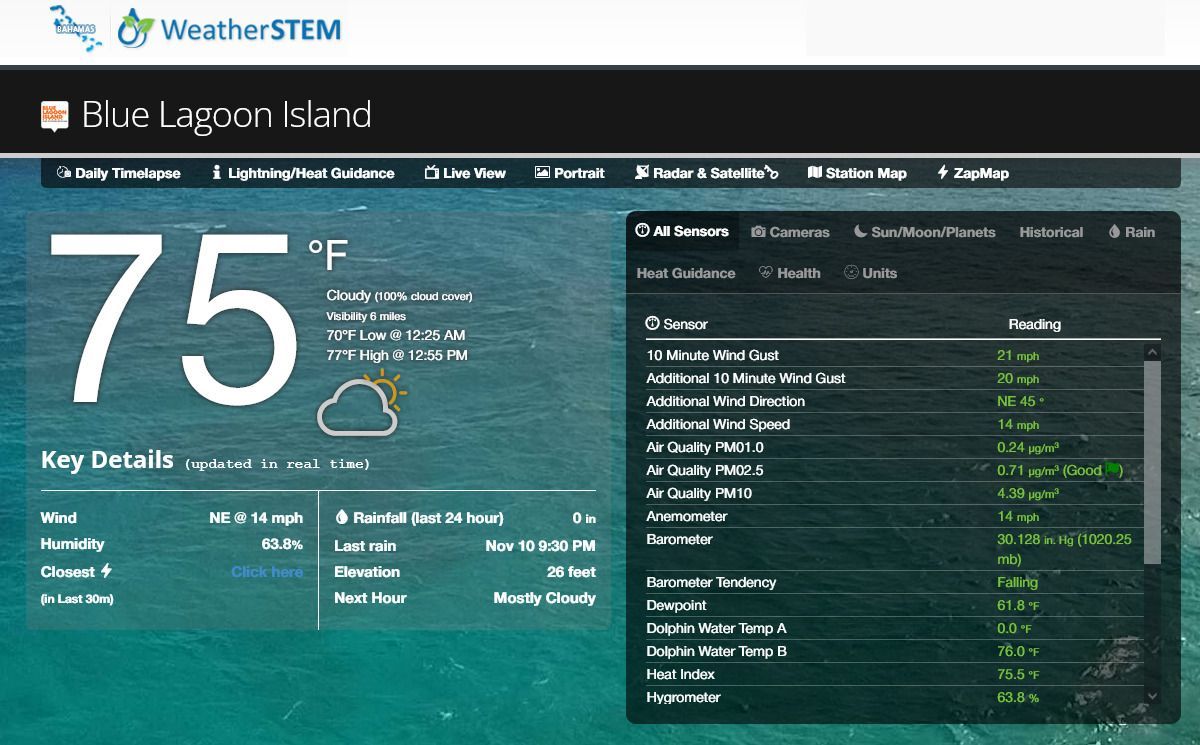Open Lightning/Heat Guidance from the navigation bar
1200x745 pixels.
point(303,172)
